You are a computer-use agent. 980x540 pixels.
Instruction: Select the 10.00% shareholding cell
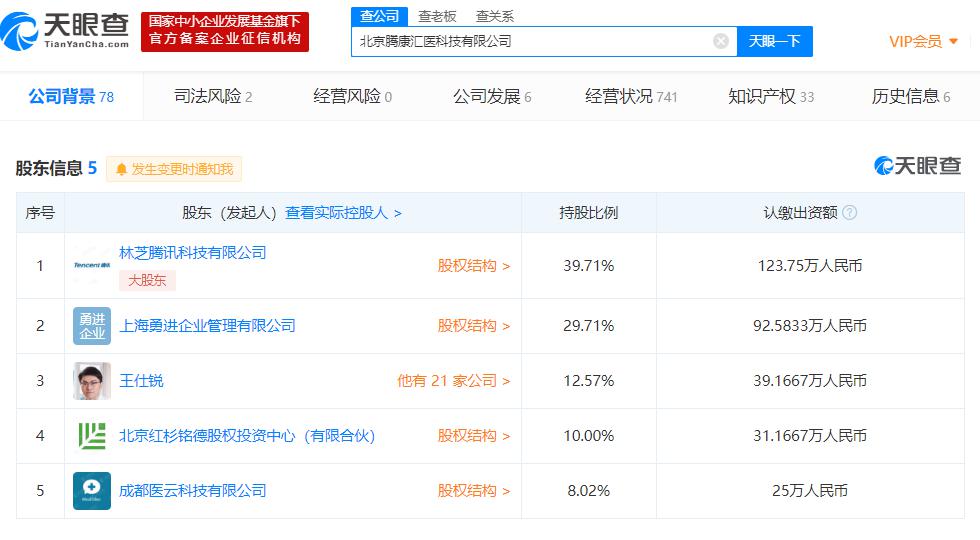[x=589, y=436]
